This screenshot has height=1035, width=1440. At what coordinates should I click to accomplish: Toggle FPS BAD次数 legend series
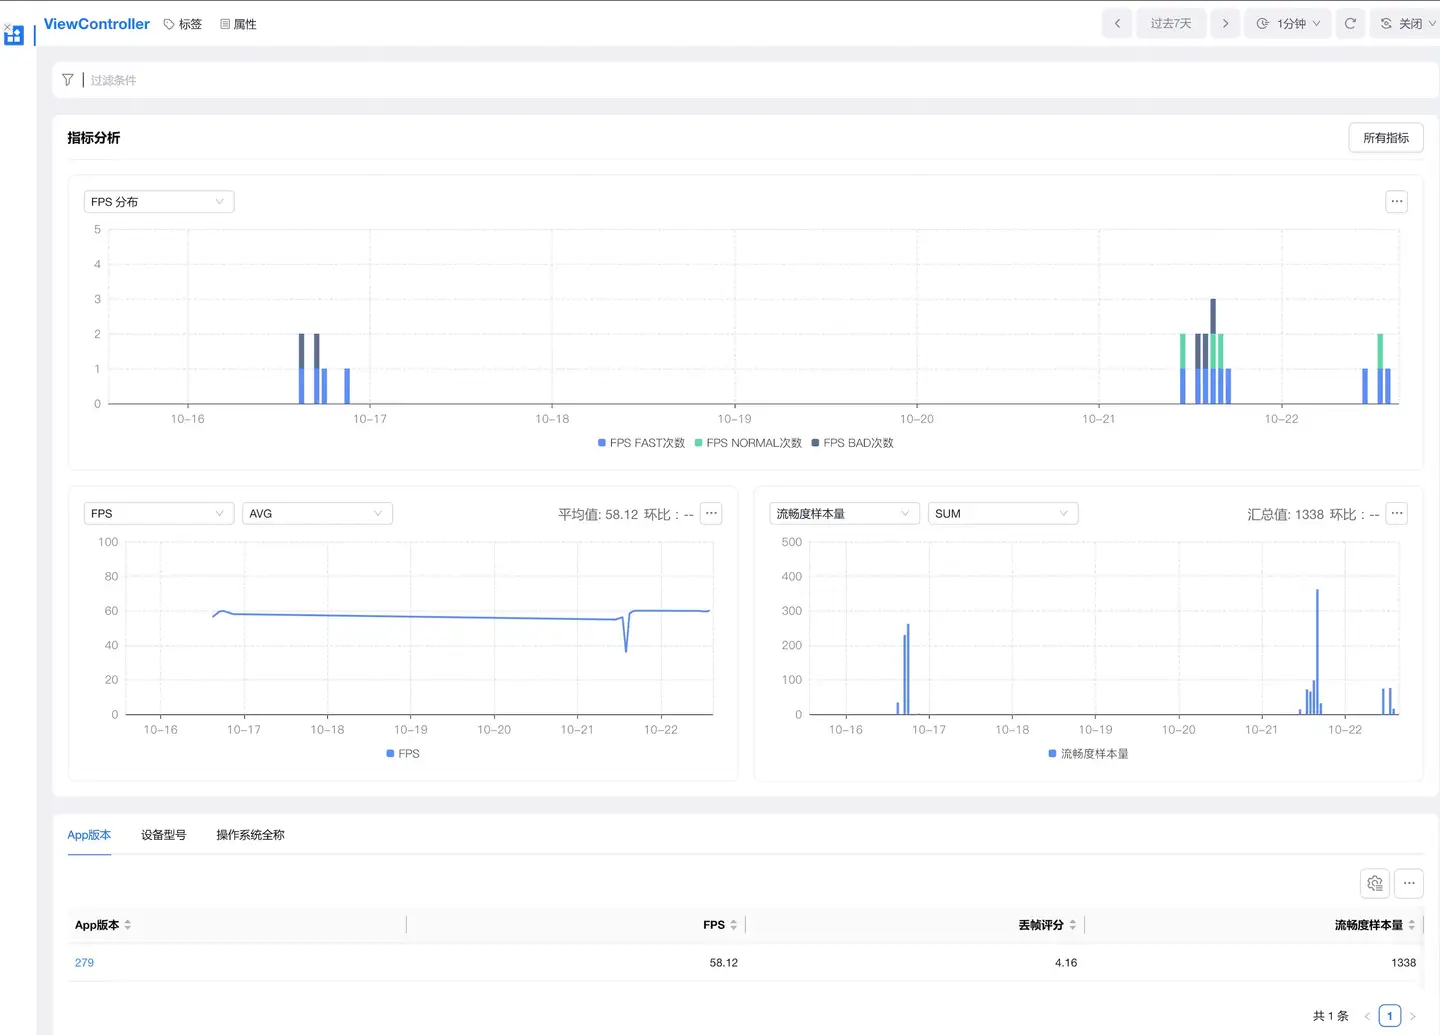pyautogui.click(x=853, y=443)
